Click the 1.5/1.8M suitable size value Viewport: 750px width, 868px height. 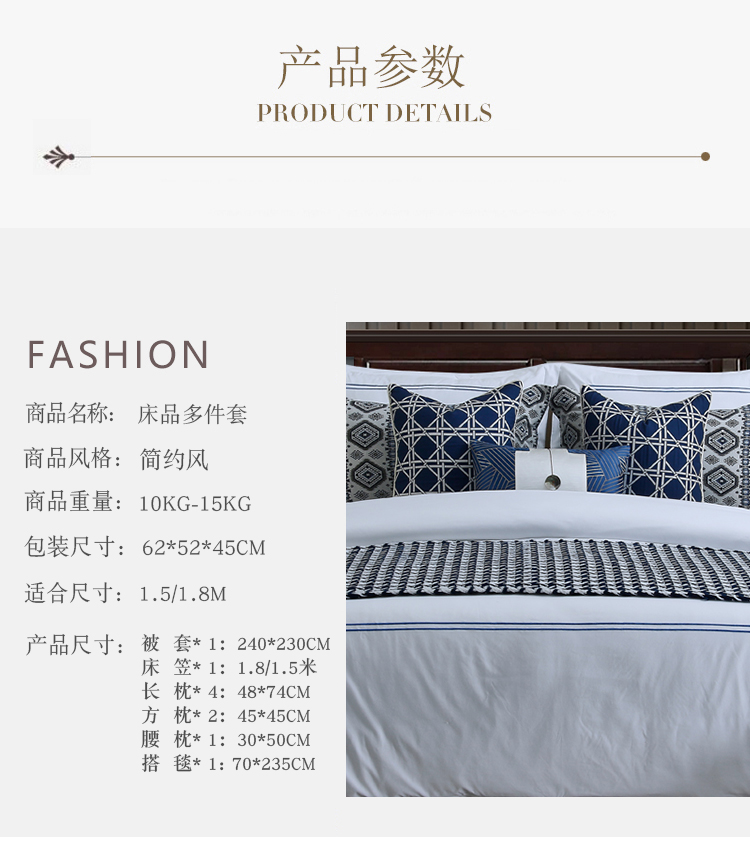click(183, 594)
